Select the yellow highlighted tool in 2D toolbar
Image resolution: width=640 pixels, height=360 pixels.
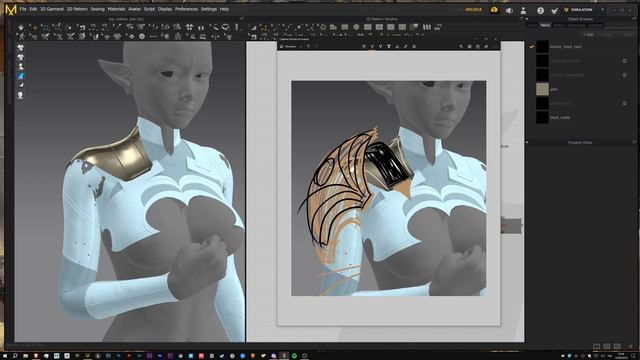click(264, 27)
